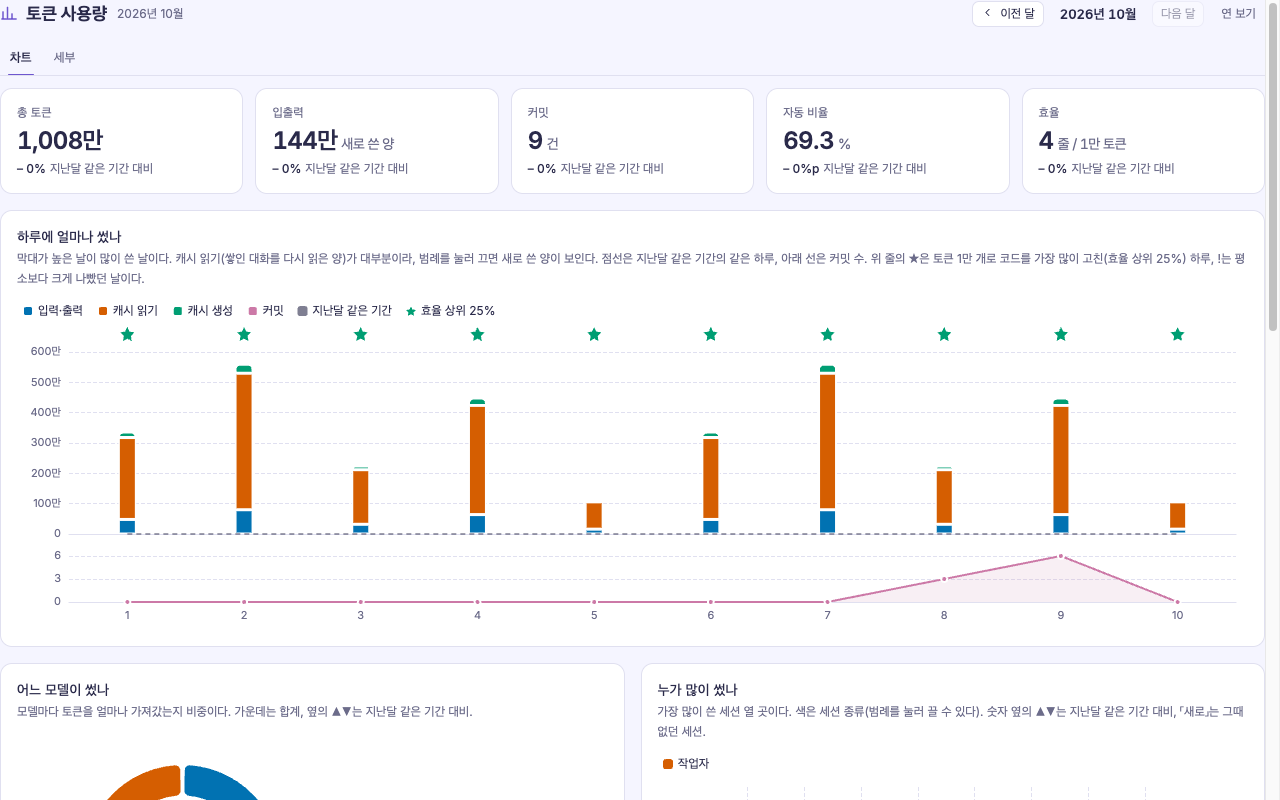Toggle the 입력·출력 legend series
The image size is (1280, 800).
click(53, 311)
